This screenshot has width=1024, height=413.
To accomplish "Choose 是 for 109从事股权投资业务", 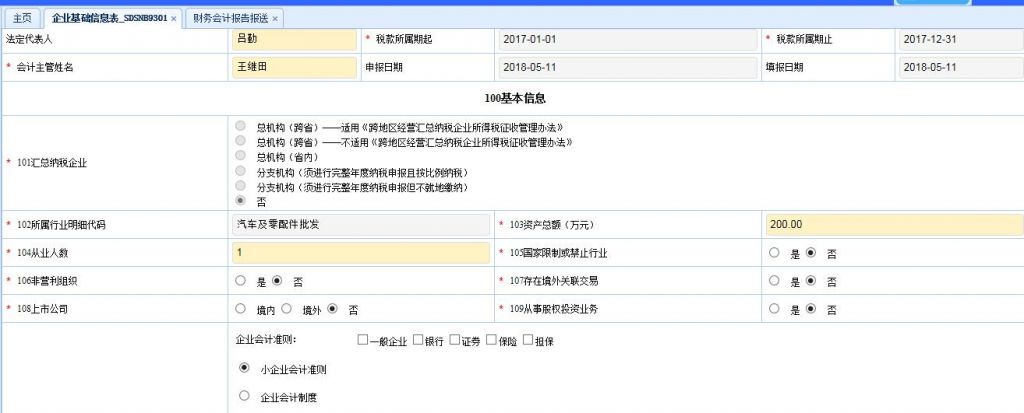I will (774, 309).
